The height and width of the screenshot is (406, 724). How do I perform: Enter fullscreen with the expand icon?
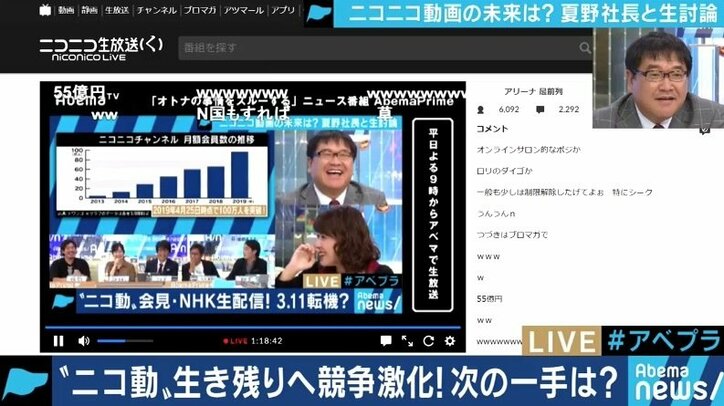coord(407,341)
